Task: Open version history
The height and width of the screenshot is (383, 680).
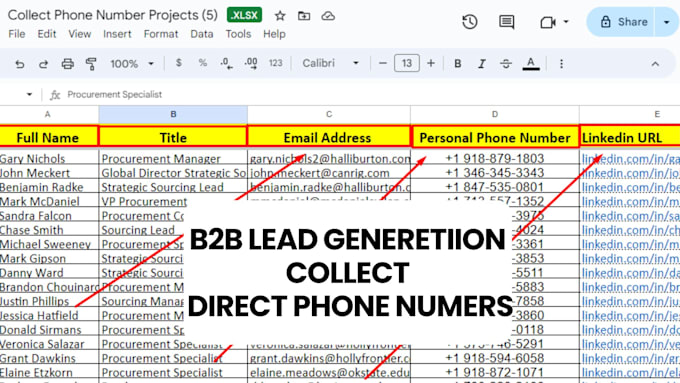Action: (470, 22)
